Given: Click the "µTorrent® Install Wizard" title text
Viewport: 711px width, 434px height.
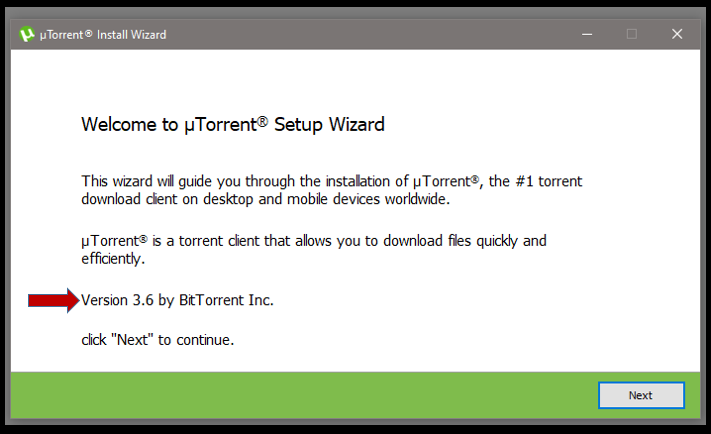Looking at the screenshot, I should pos(103,34).
